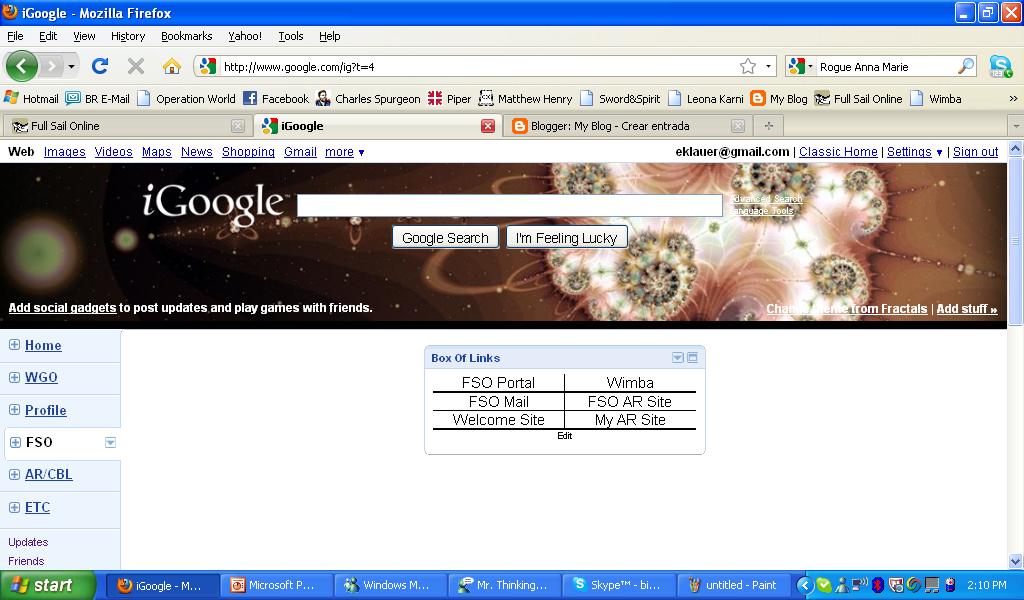Bookmark this page with the star icon

pyautogui.click(x=748, y=66)
